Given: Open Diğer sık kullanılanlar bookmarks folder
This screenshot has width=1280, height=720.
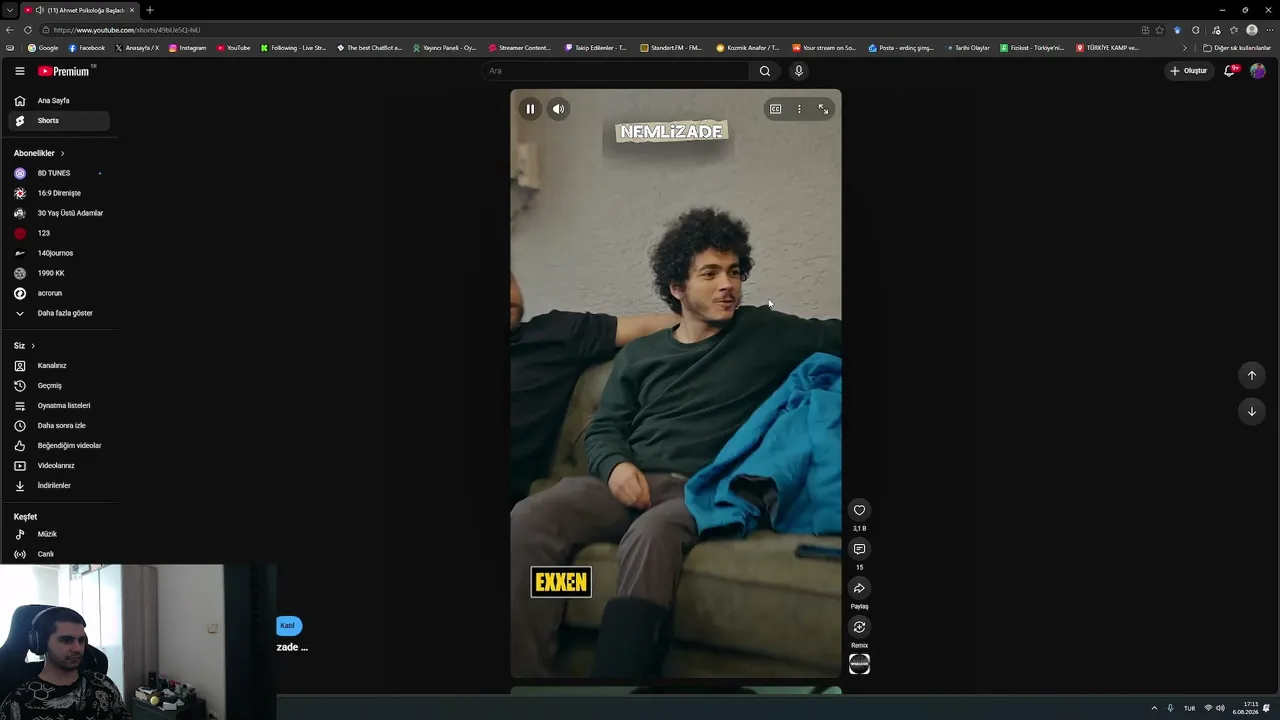Looking at the screenshot, I should click(x=1237, y=48).
